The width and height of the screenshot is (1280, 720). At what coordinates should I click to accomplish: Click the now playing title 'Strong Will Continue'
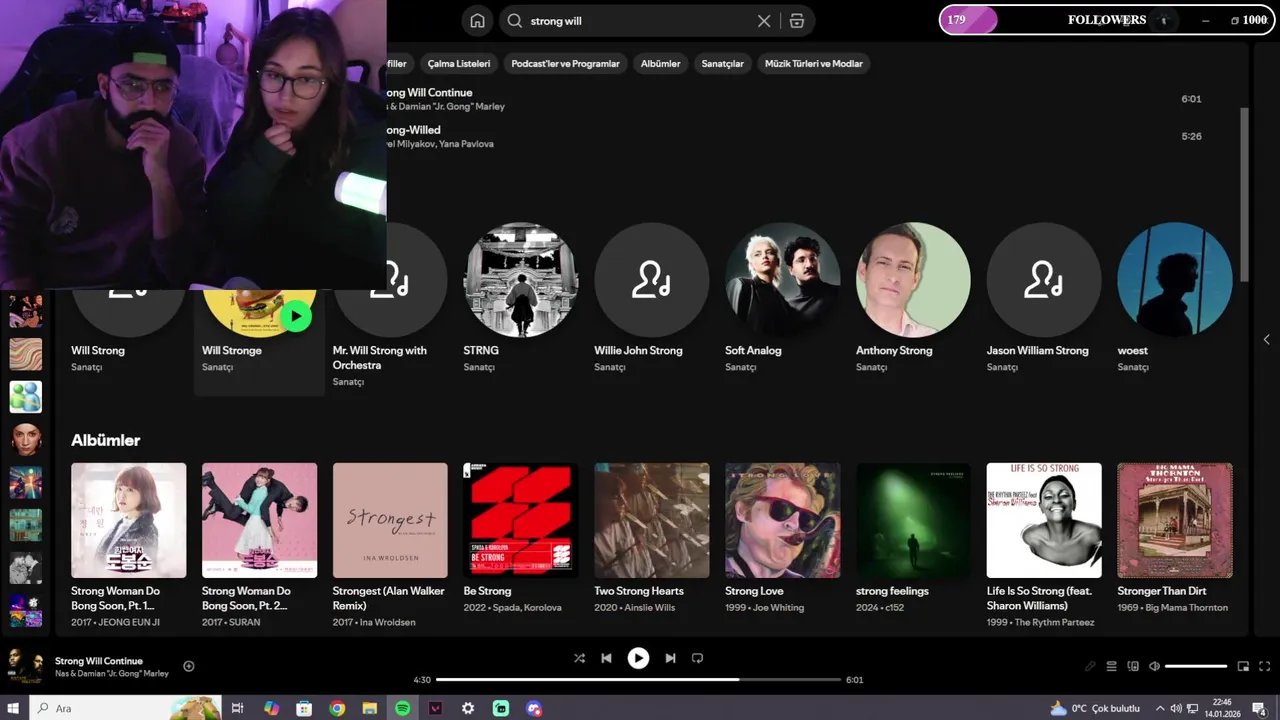point(99,661)
